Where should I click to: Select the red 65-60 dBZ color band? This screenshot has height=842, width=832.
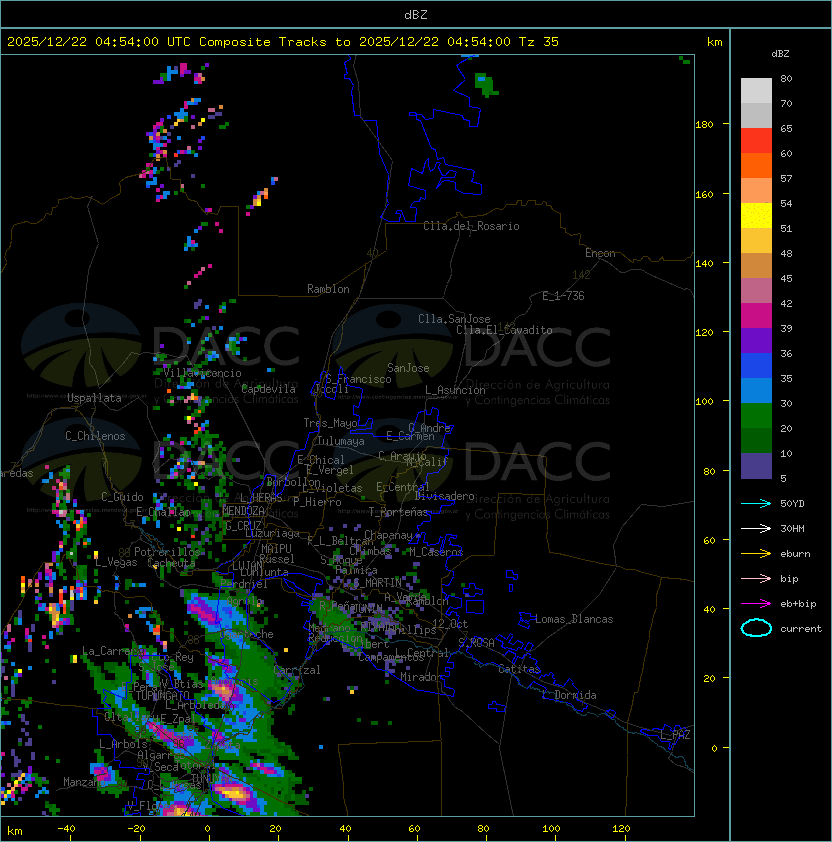point(756,141)
